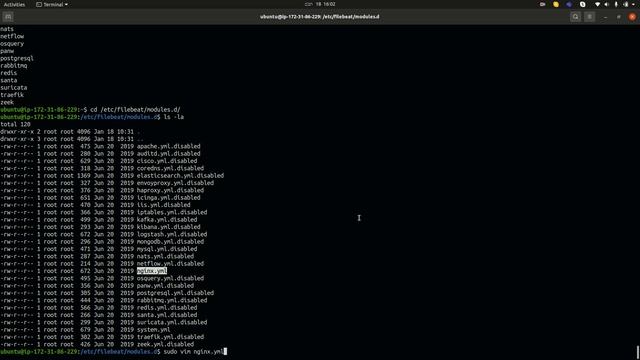Click kibana.yml.disabled file name
Viewport: 640px width, 360px height.
coord(169,227)
